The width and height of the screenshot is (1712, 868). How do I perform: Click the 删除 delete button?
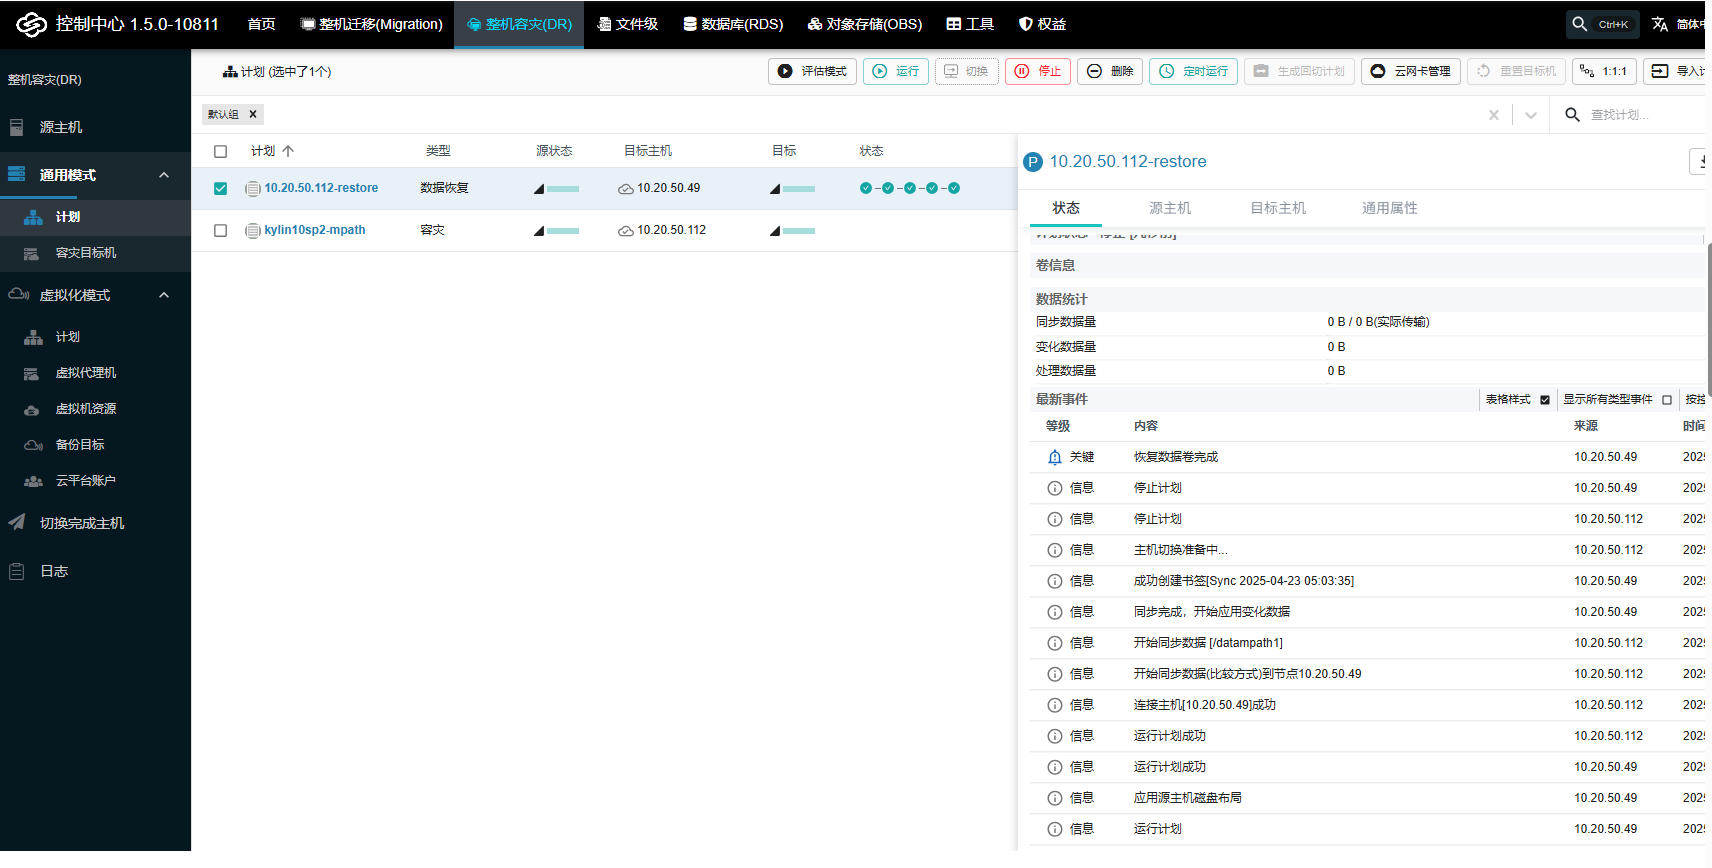[x=1110, y=71]
